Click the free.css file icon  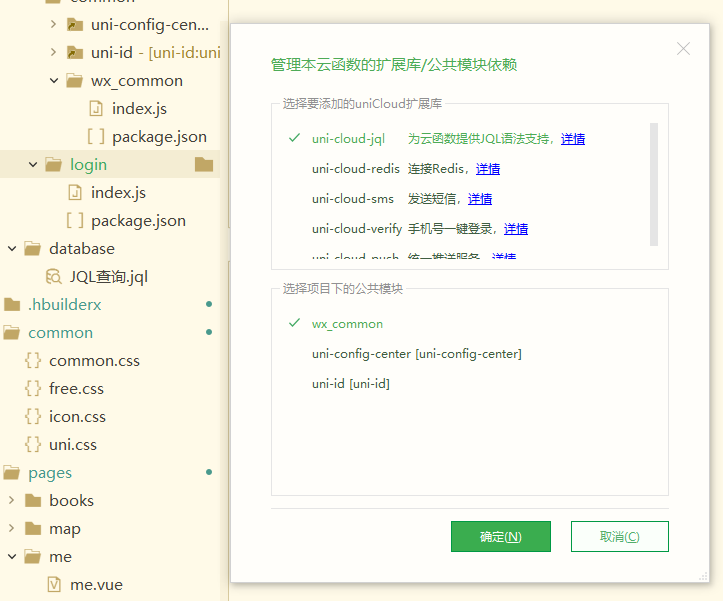click(x=33, y=388)
